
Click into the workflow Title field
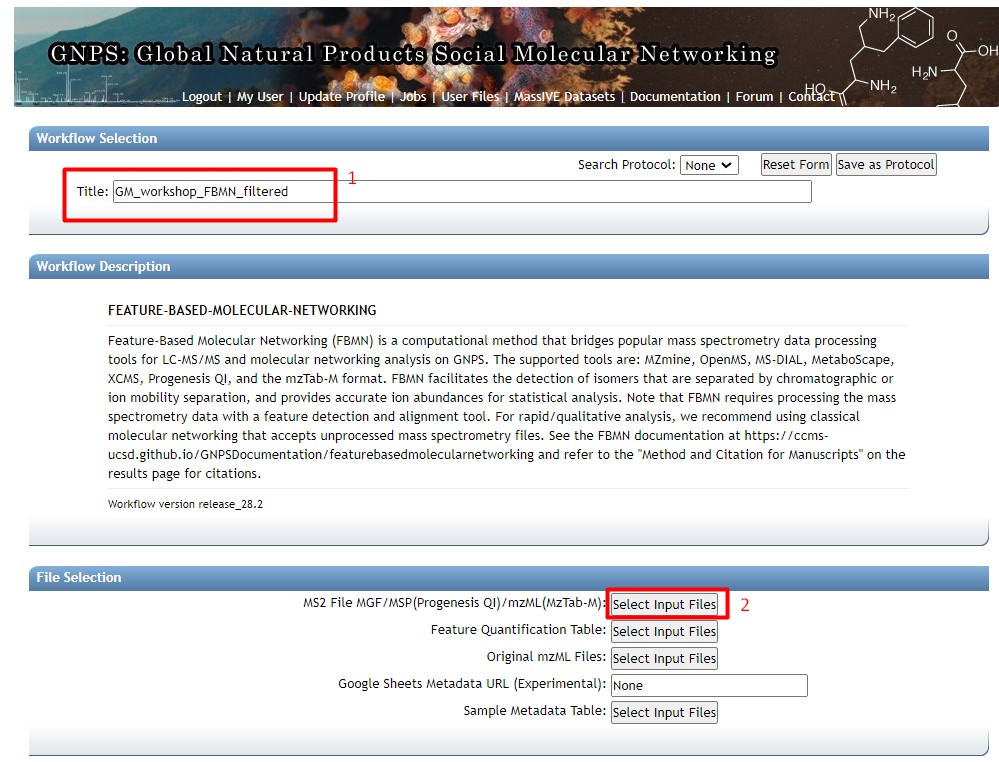click(x=460, y=192)
